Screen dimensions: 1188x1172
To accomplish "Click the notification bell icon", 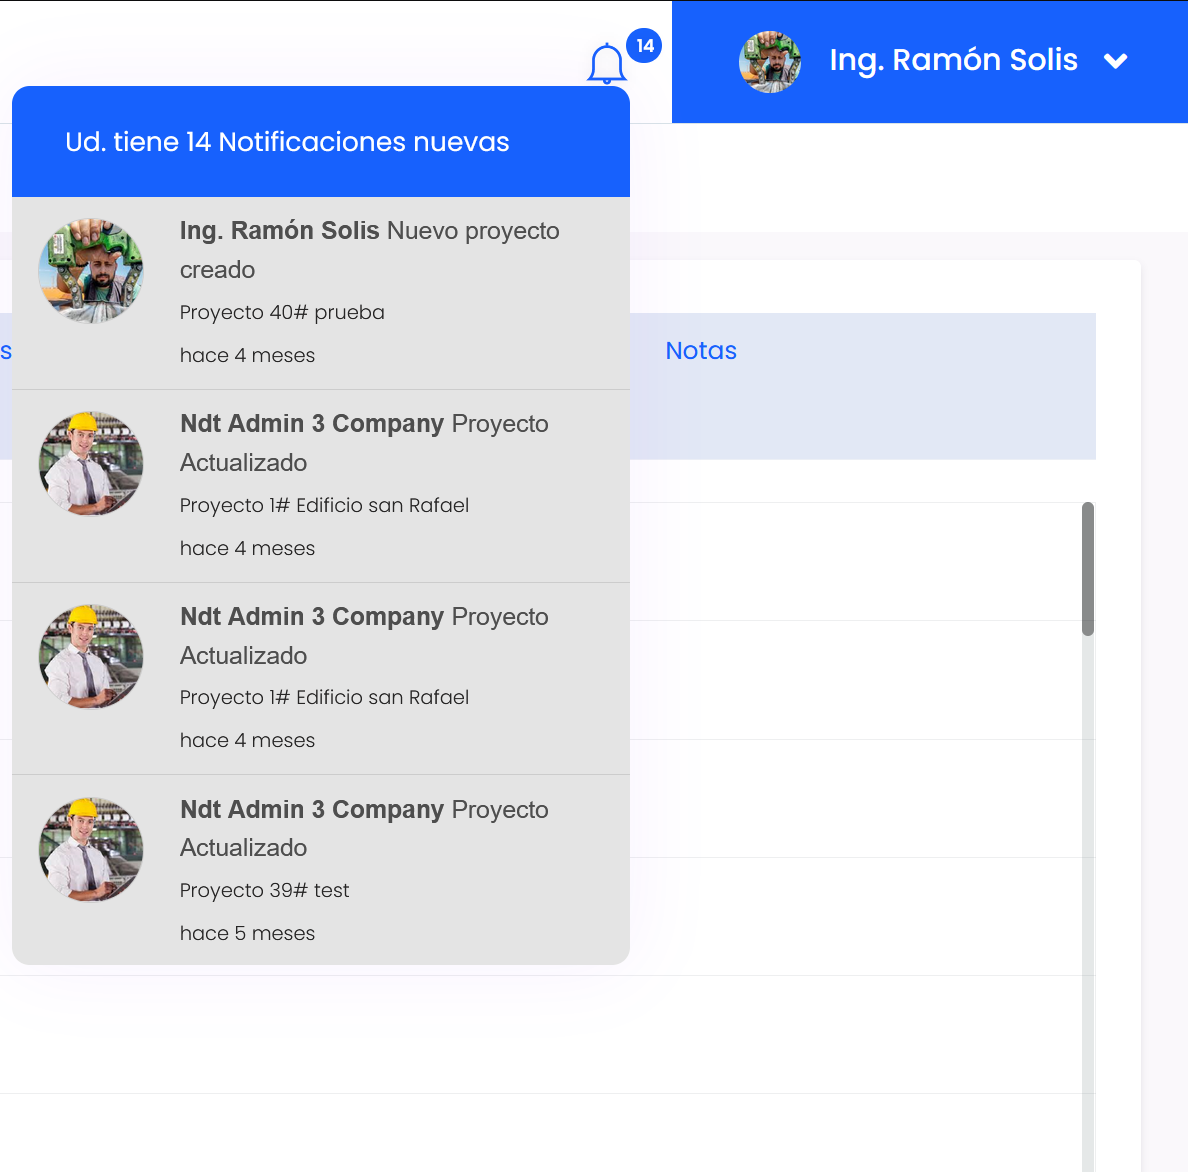I will 606,64.
